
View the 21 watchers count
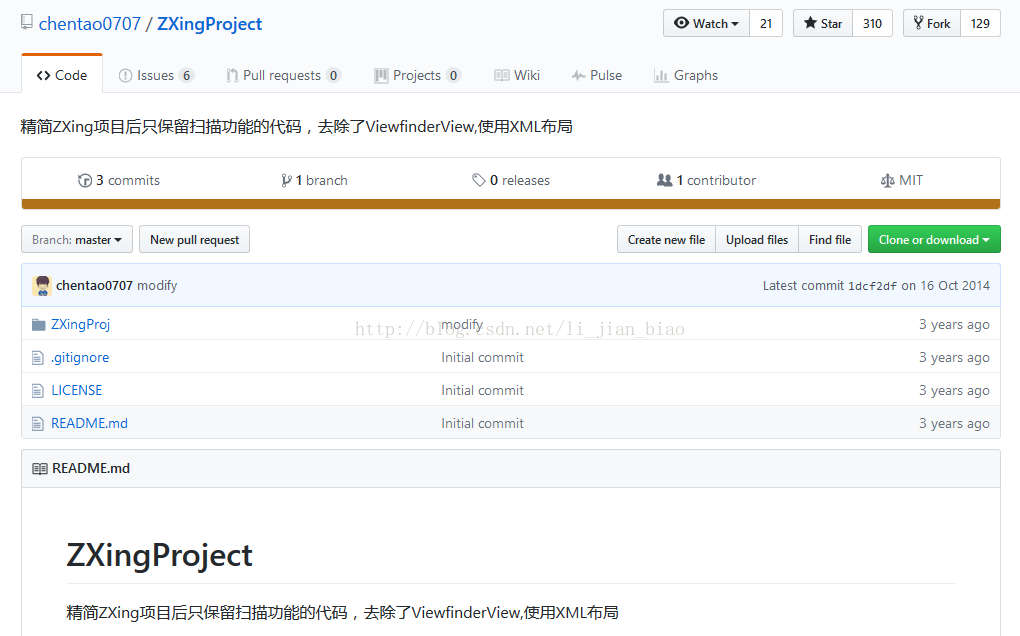[766, 23]
